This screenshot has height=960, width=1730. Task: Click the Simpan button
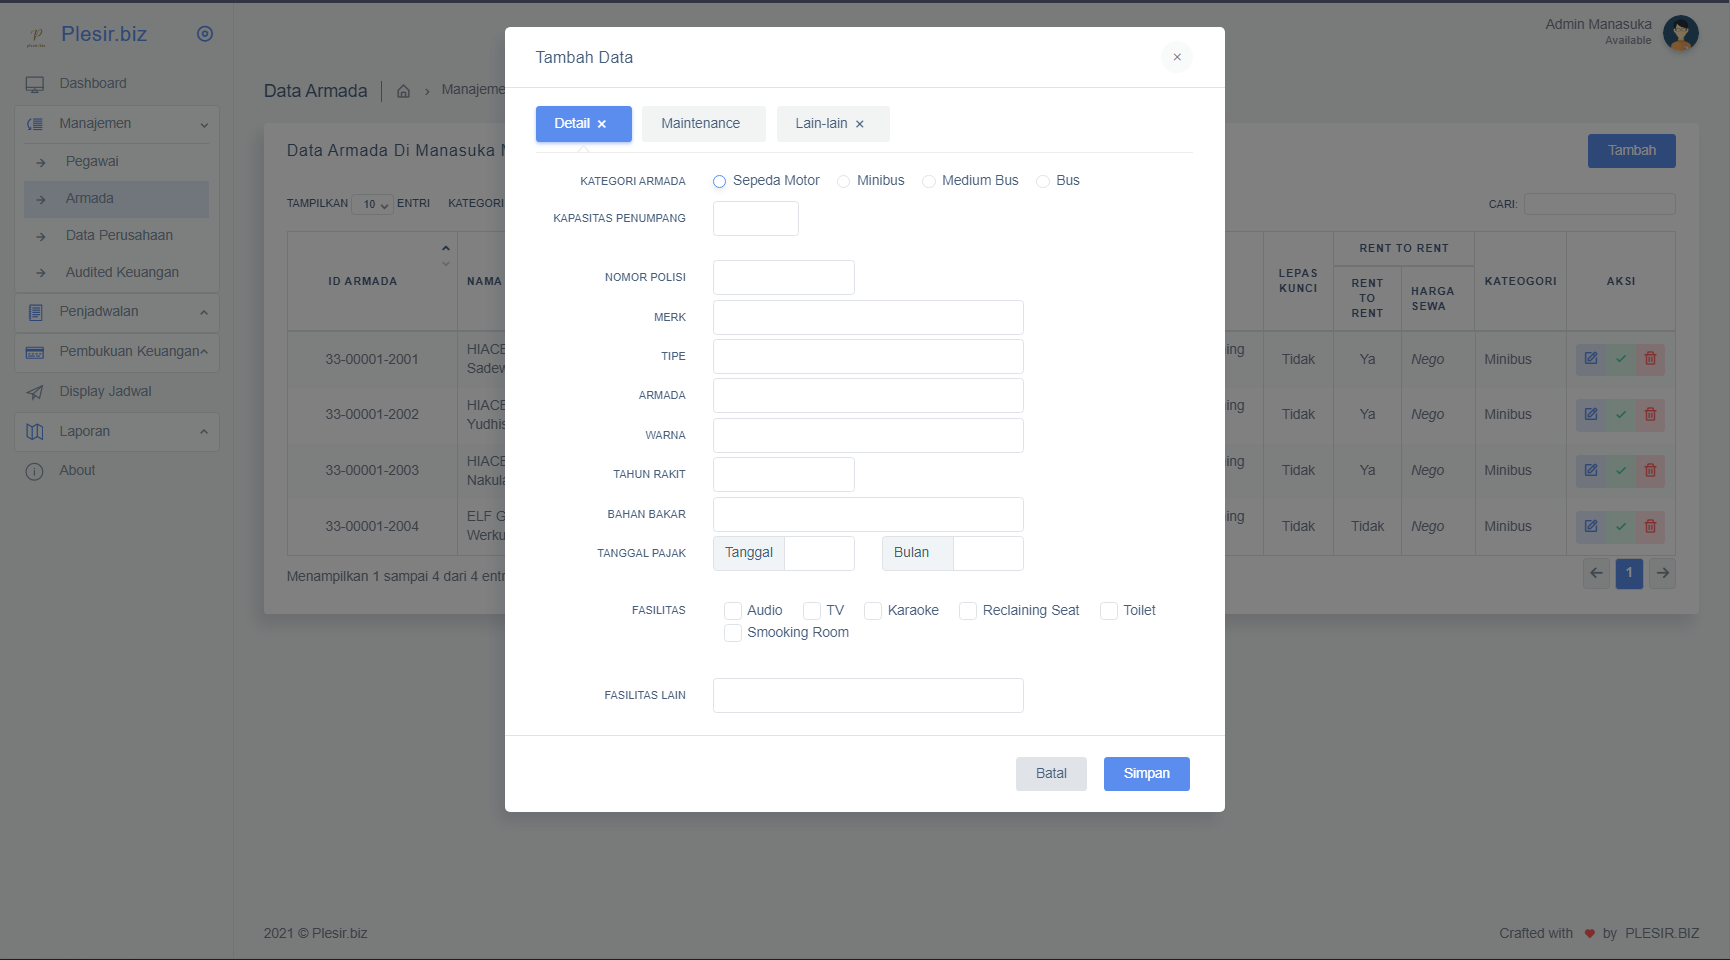[1146, 773]
